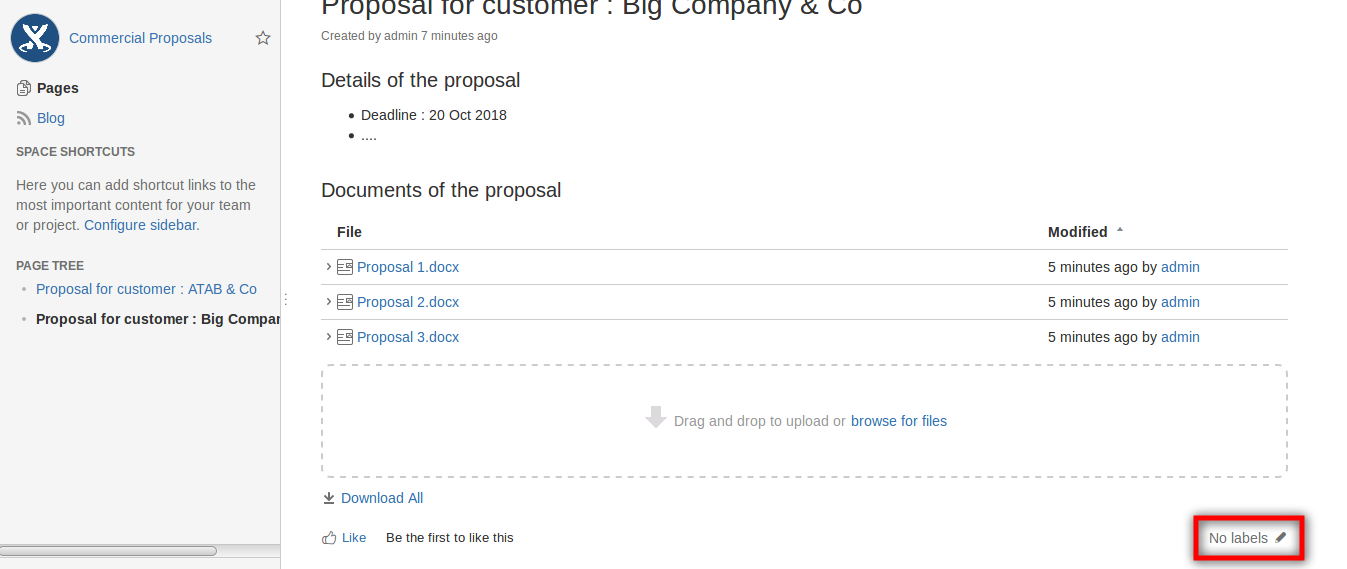Click the thumbs-up Like icon

[x=329, y=538]
